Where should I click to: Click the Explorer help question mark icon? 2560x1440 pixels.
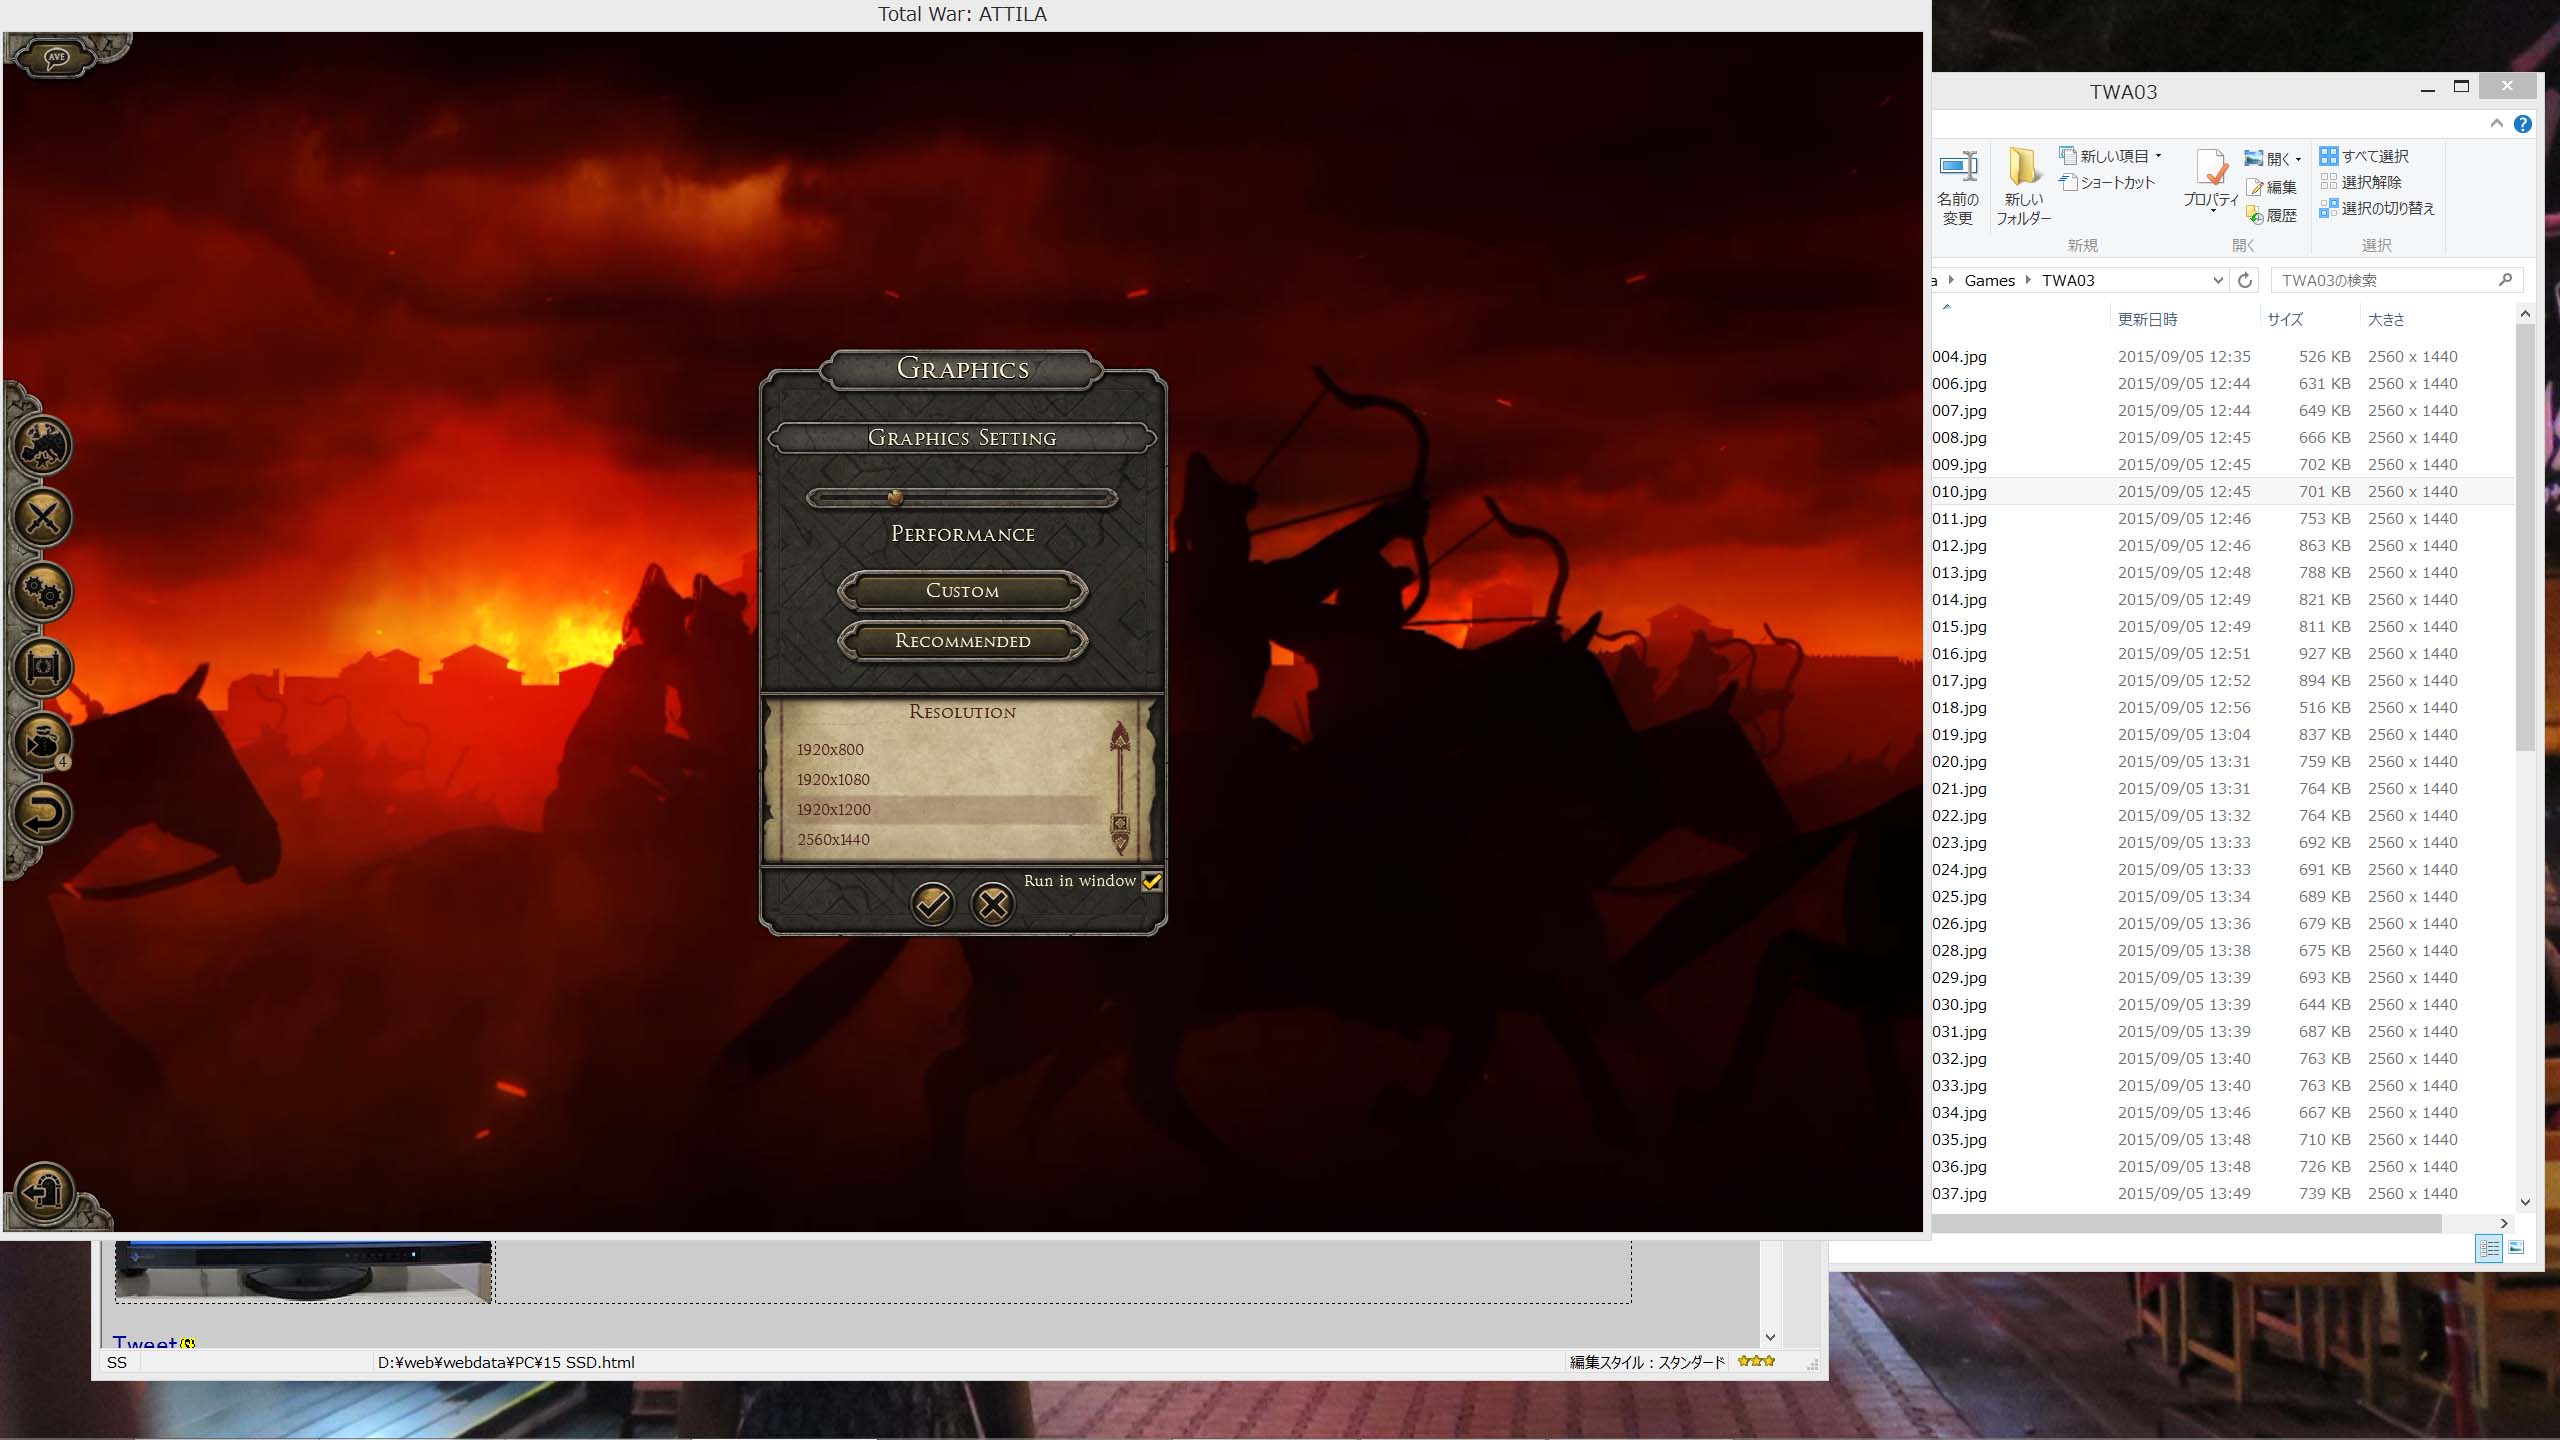coord(2523,124)
